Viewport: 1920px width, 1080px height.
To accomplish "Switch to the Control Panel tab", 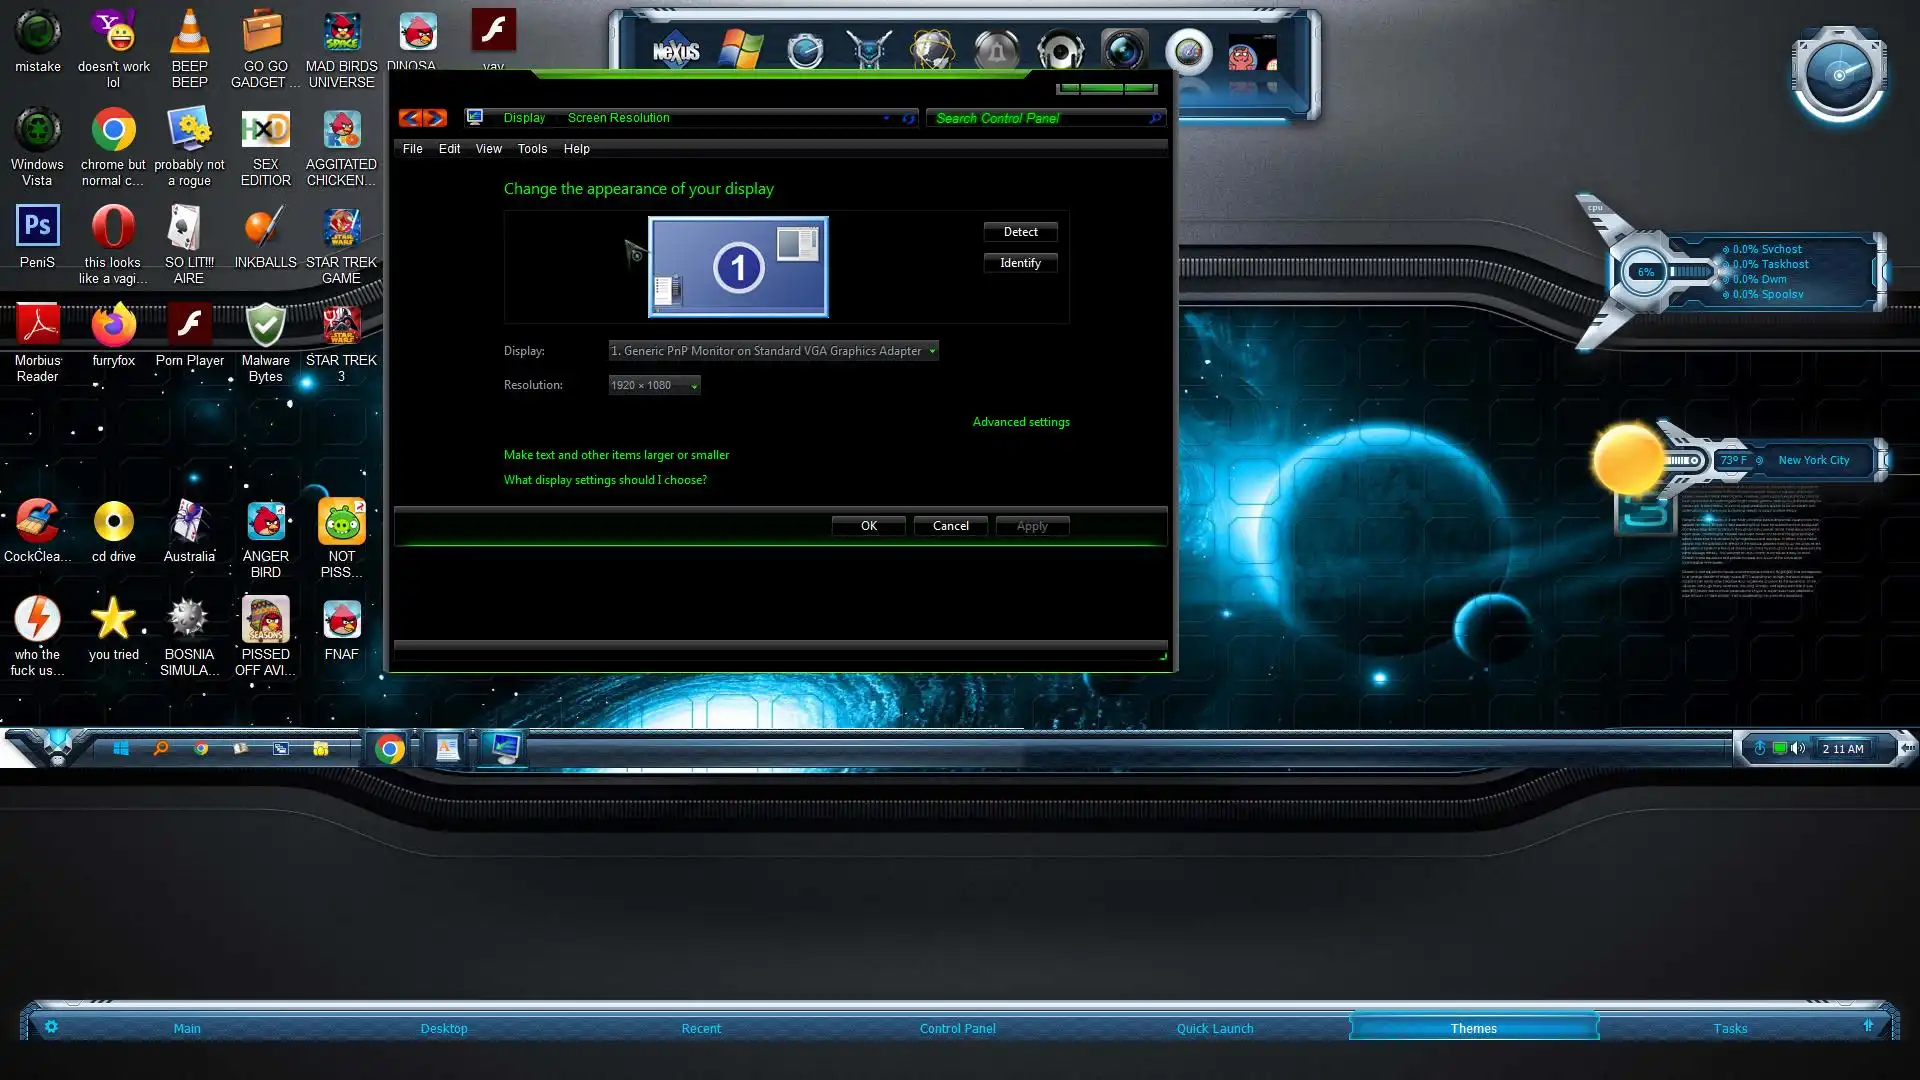I will 957,1028.
